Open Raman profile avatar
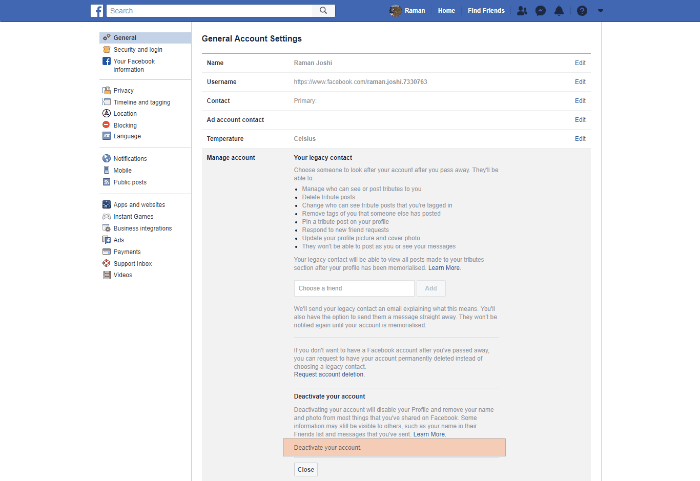 tap(395, 11)
